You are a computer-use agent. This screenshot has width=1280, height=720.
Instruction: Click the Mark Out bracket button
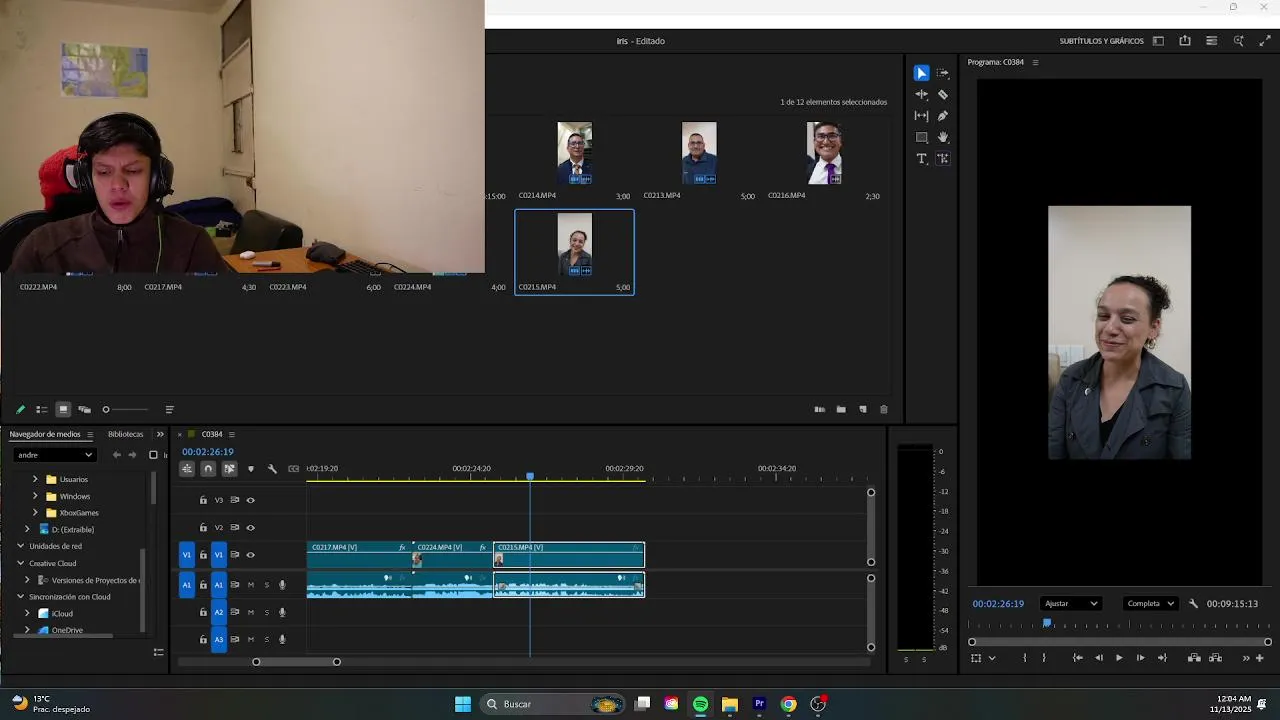(1043, 658)
